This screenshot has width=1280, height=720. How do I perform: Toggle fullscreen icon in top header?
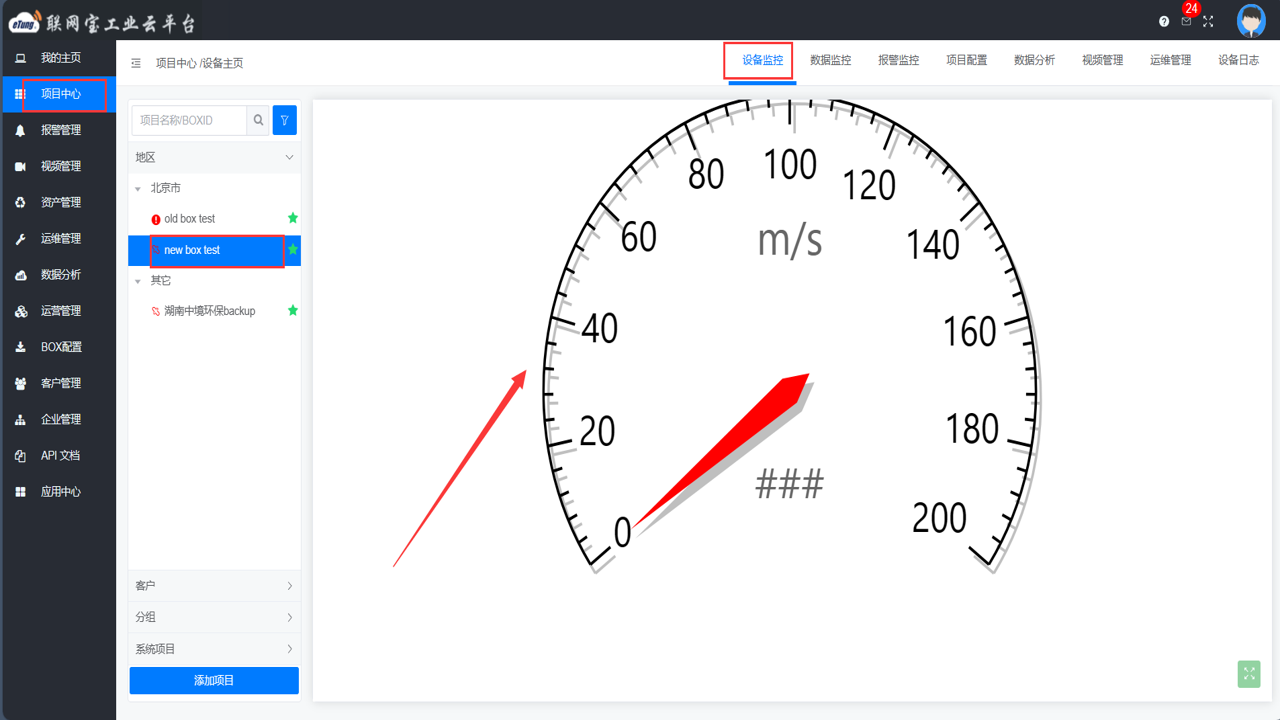(x=1208, y=21)
